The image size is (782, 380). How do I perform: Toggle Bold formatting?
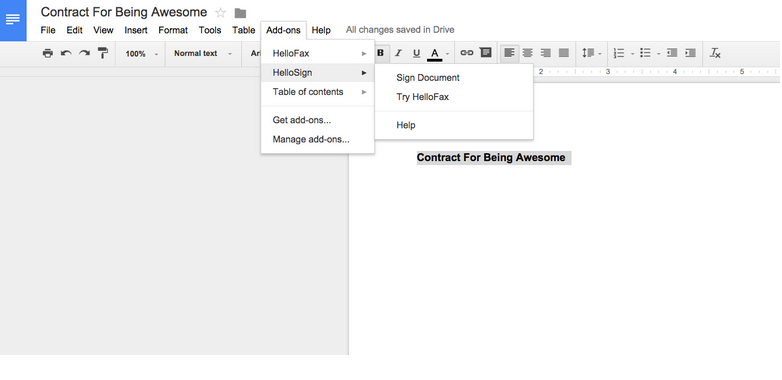tap(381, 53)
